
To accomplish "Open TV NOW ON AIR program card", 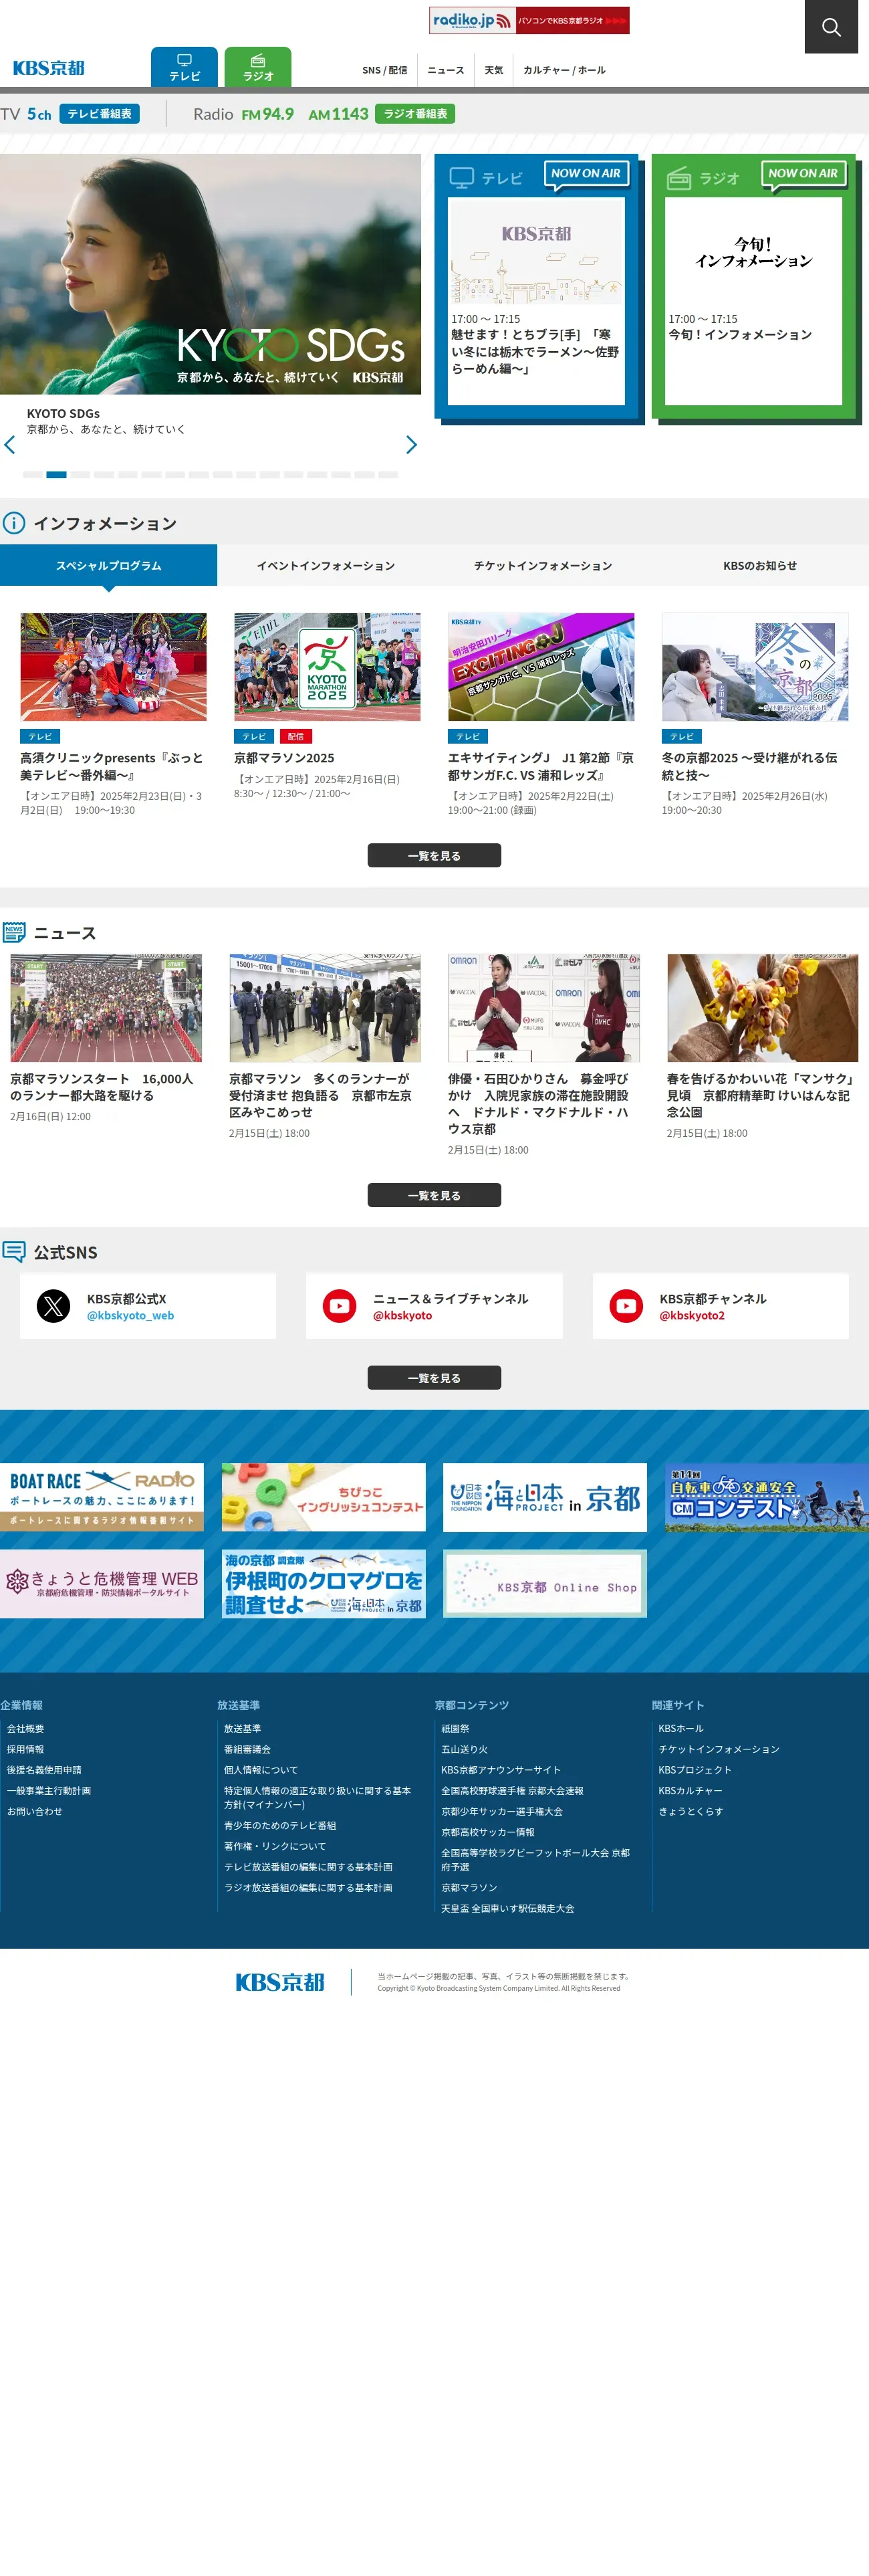I will point(536,301).
